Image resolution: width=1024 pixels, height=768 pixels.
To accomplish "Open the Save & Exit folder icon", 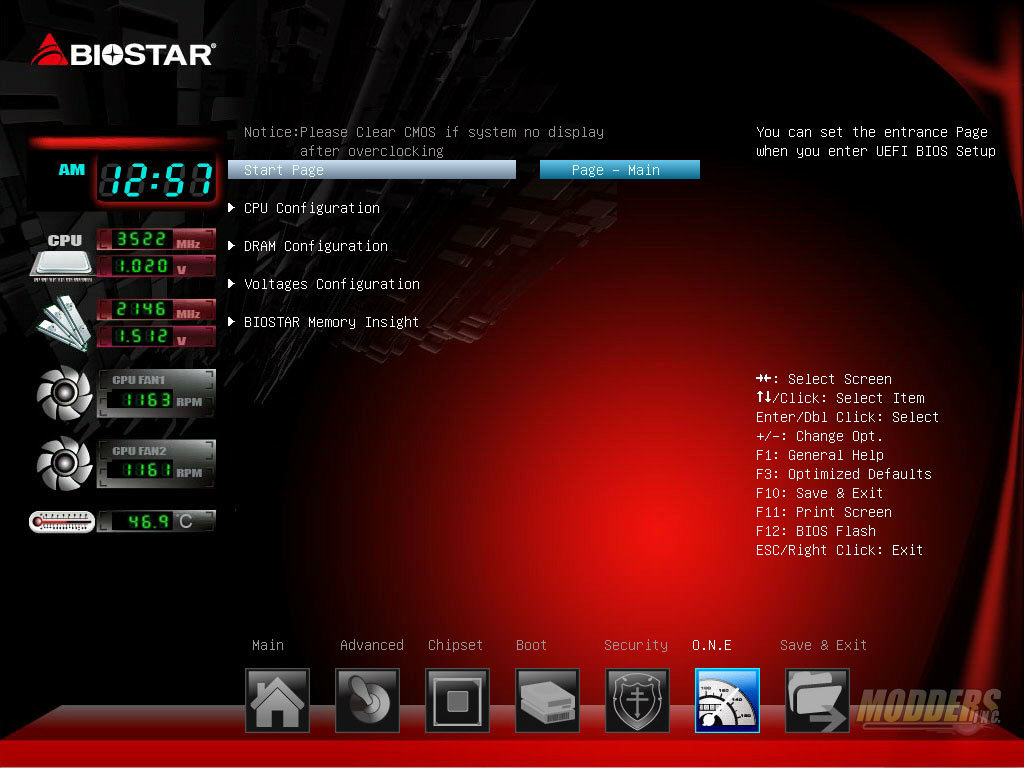I will (x=818, y=700).
